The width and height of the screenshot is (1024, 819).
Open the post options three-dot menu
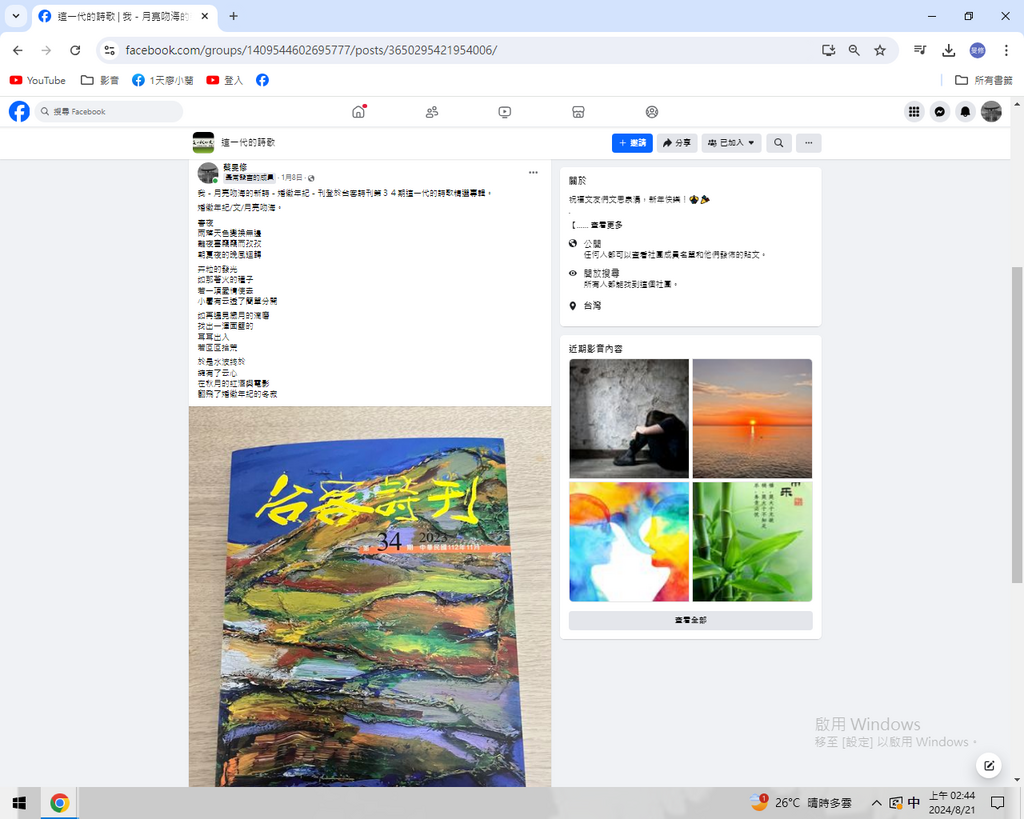(x=533, y=172)
